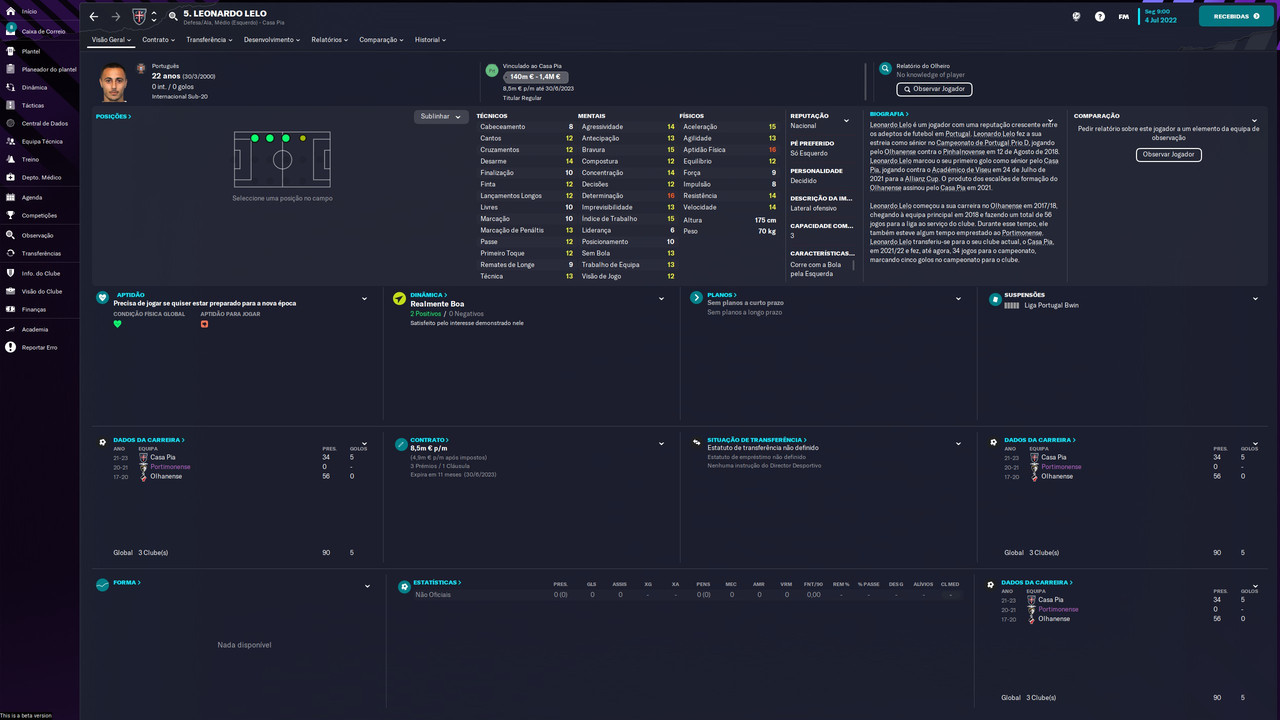
Task: Expand the Dinâmica panel chevron
Action: coord(661,298)
